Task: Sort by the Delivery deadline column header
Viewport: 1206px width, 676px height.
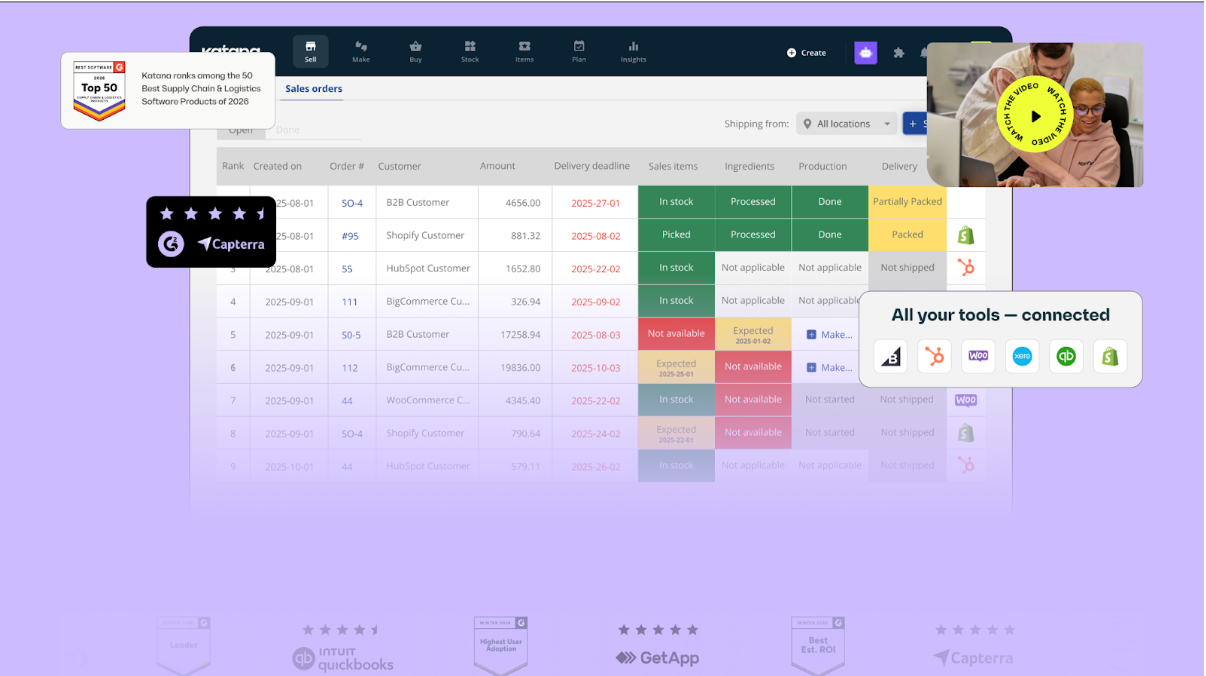Action: 592,166
